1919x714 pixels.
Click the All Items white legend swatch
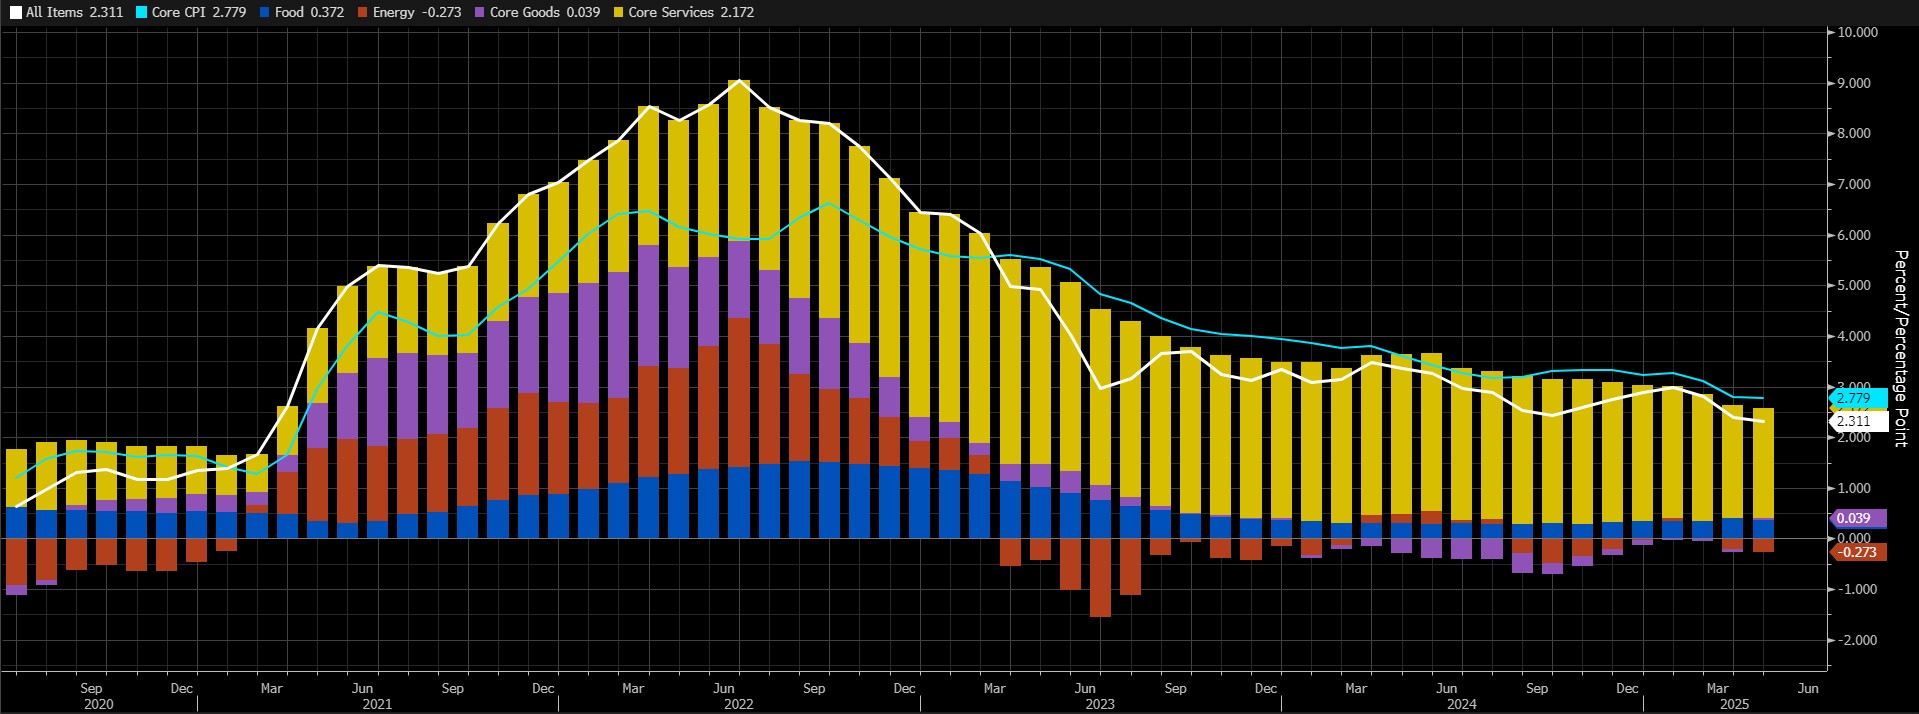[x=15, y=13]
